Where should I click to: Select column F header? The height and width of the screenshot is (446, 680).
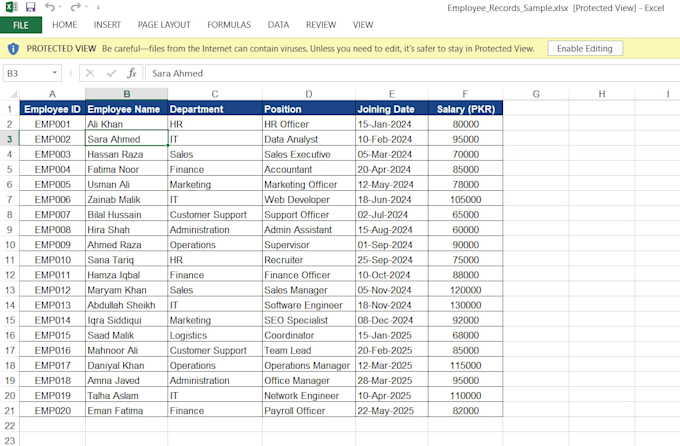465,94
